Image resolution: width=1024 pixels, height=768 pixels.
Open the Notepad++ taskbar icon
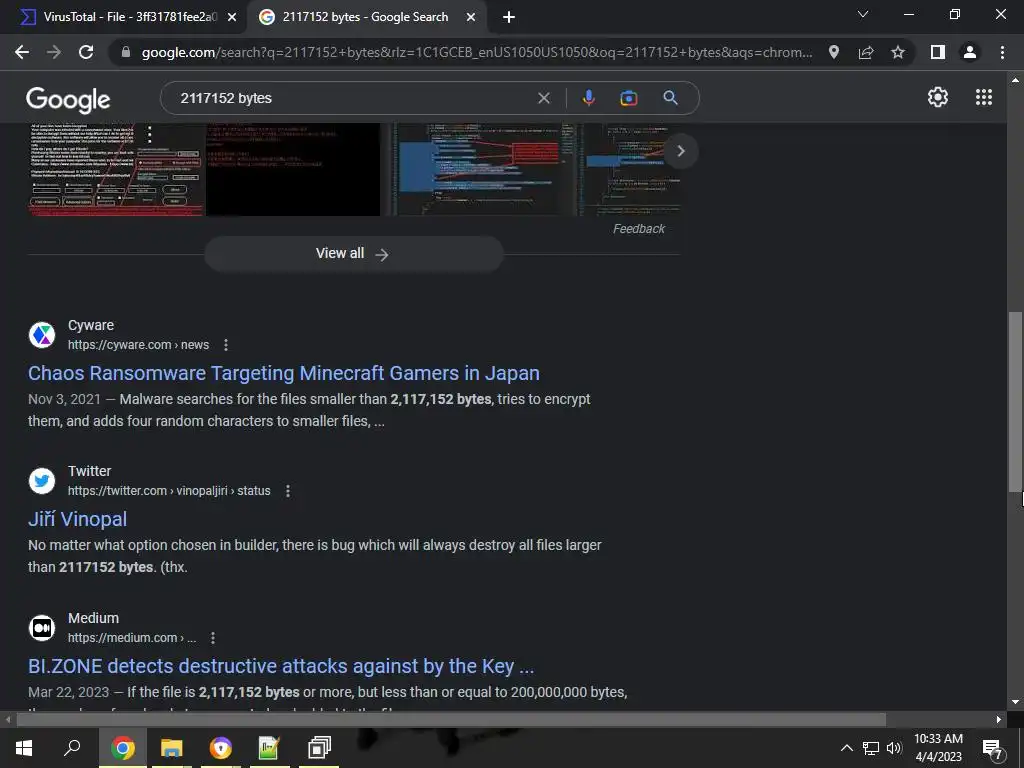269,748
